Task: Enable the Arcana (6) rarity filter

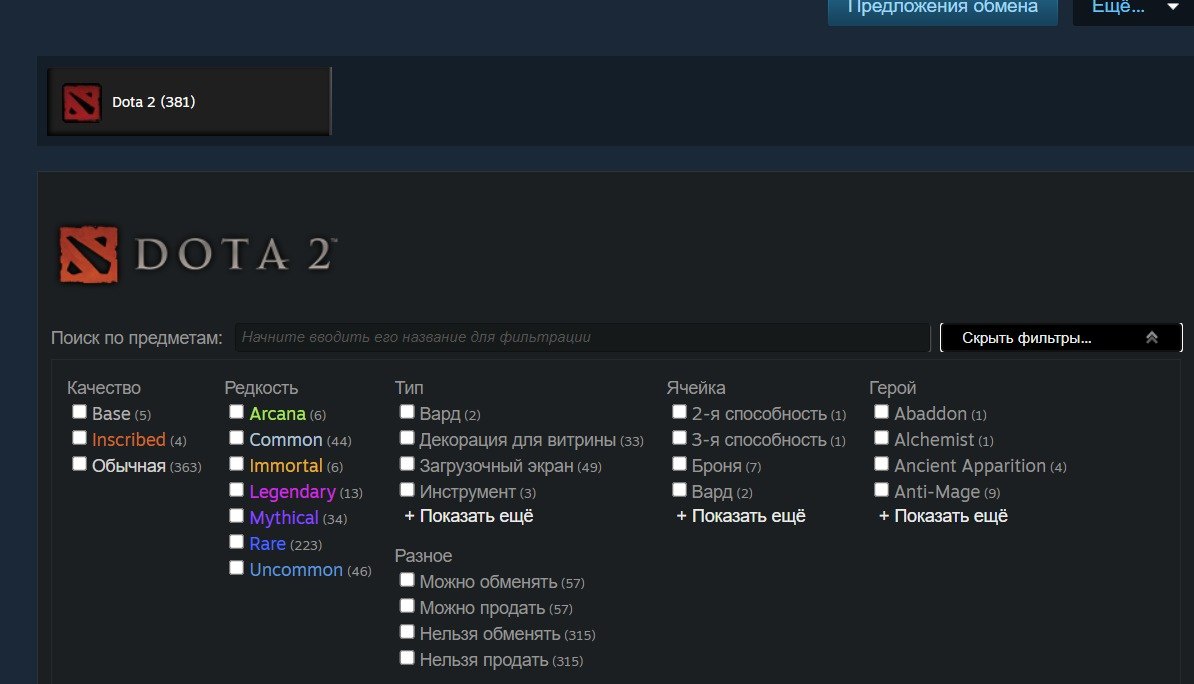Action: [236, 412]
